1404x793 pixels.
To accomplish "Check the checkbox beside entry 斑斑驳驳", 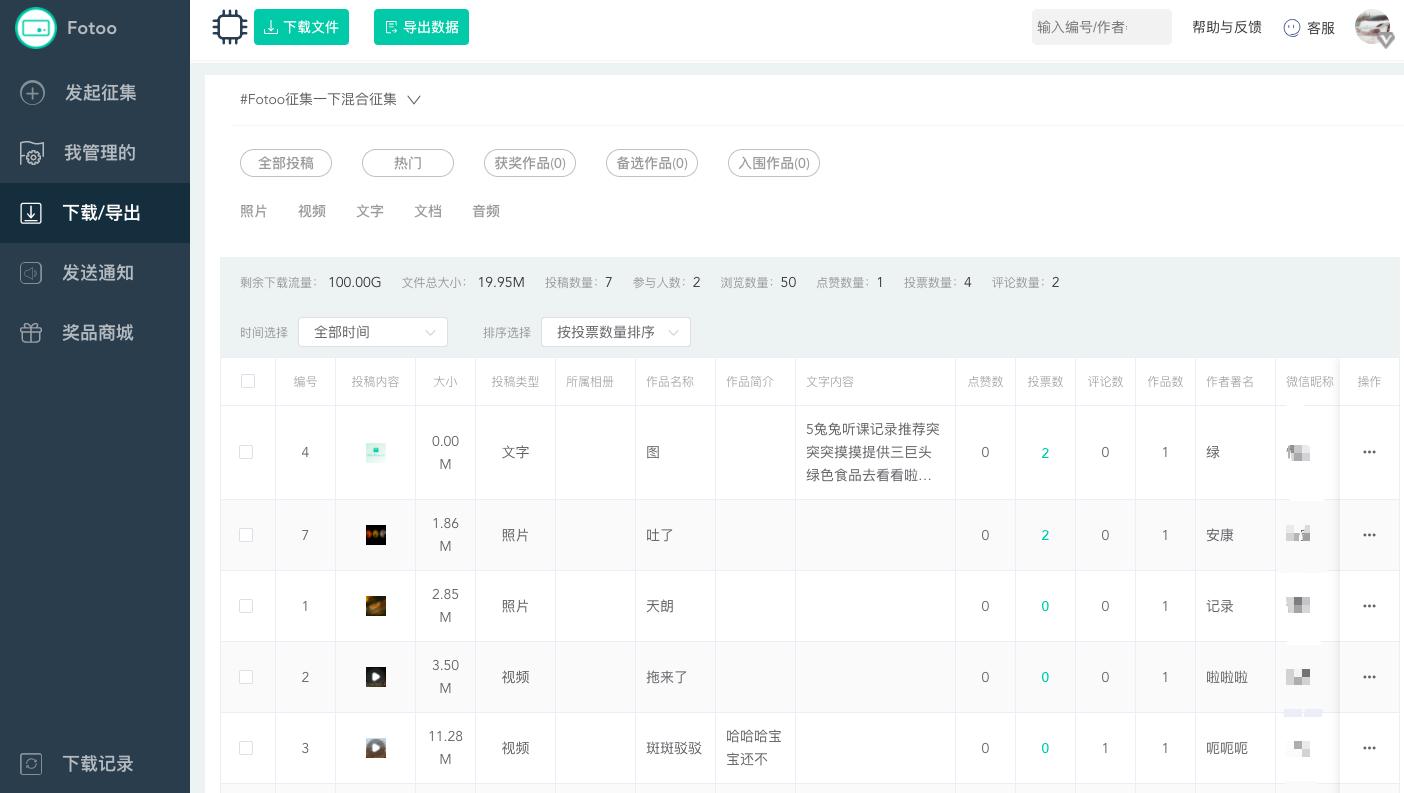I will click(246, 748).
